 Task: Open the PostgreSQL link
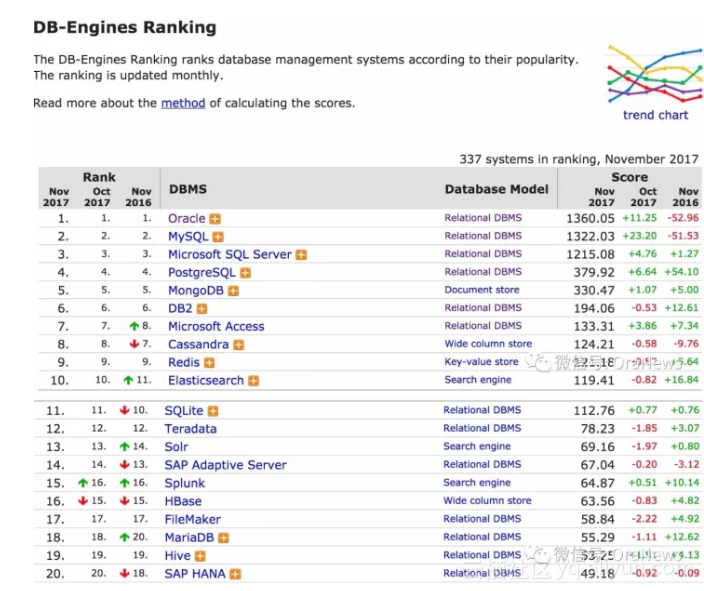202,273
